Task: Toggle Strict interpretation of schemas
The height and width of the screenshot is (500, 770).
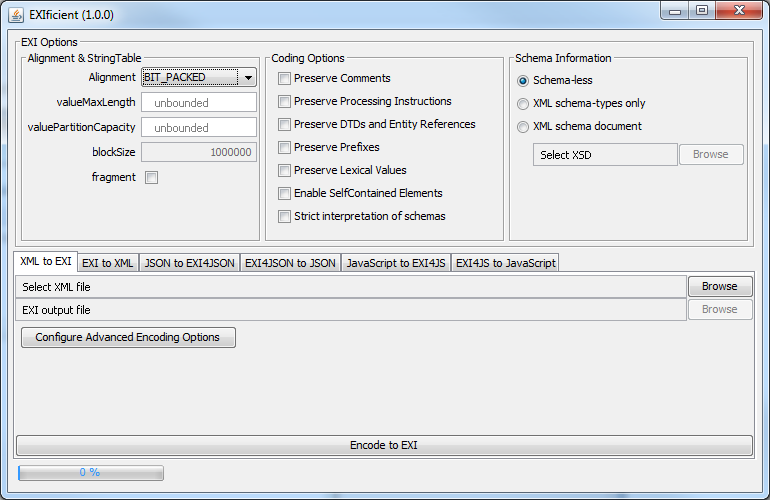Action: [284, 217]
